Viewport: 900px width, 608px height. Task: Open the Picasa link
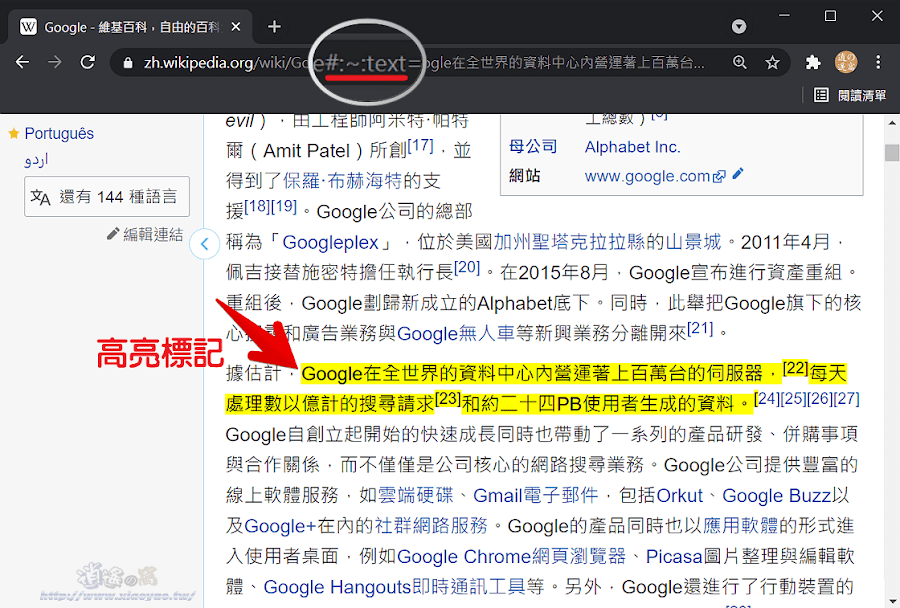[674, 556]
